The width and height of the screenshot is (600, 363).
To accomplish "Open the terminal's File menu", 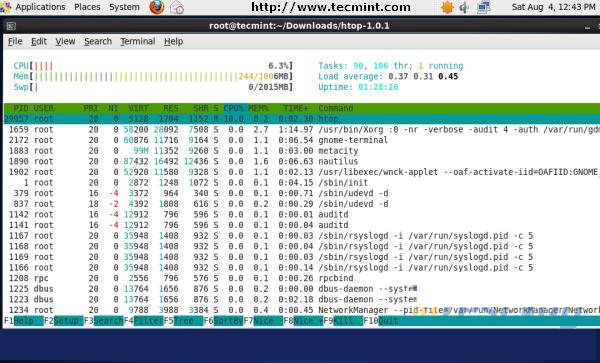I will pos(15,41).
